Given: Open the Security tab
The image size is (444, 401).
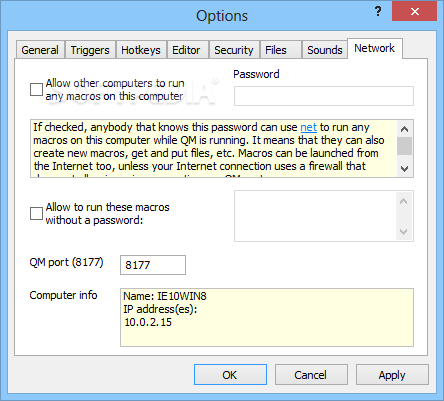Looking at the screenshot, I should point(234,50).
